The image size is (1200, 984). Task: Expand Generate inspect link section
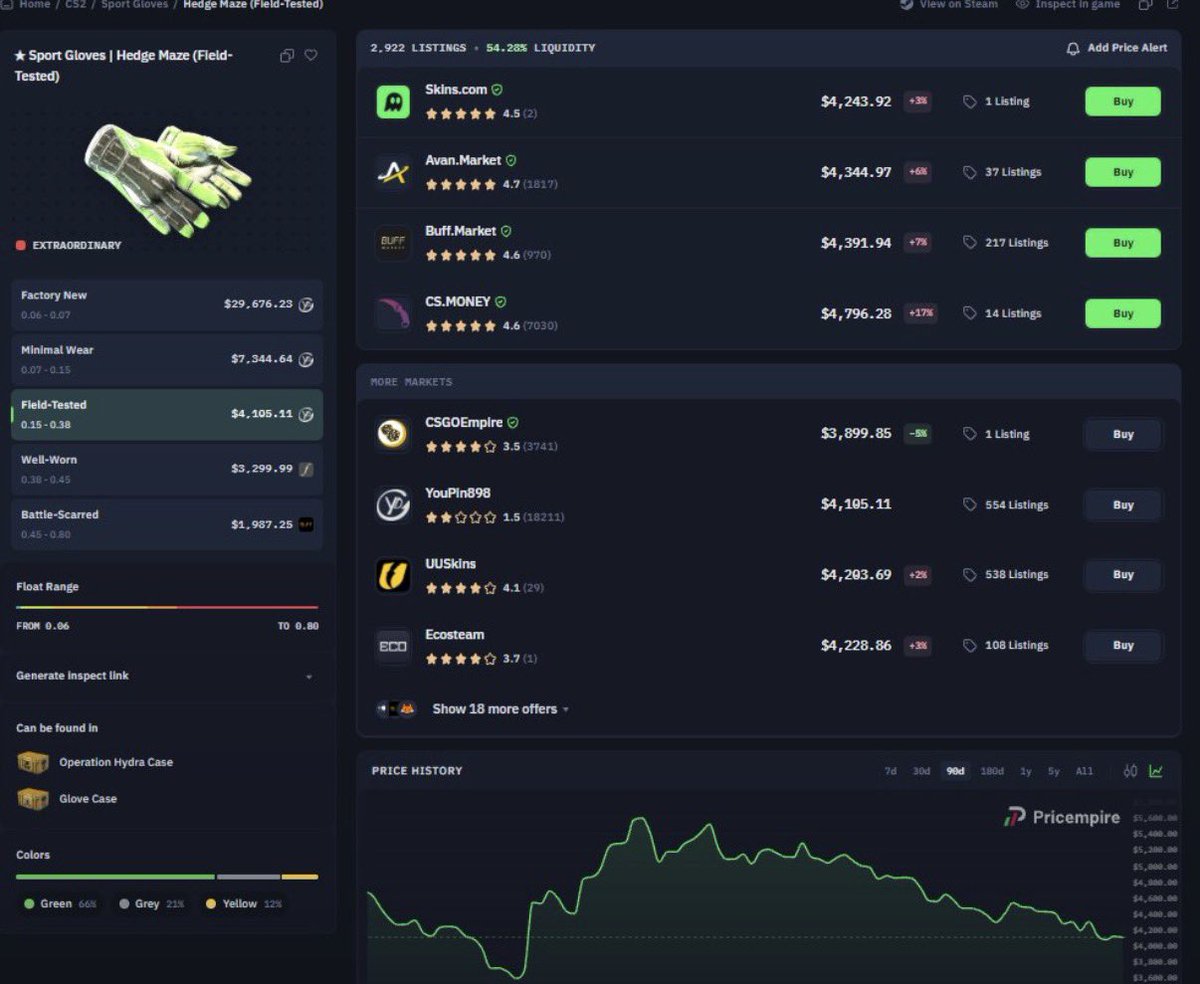pos(166,676)
